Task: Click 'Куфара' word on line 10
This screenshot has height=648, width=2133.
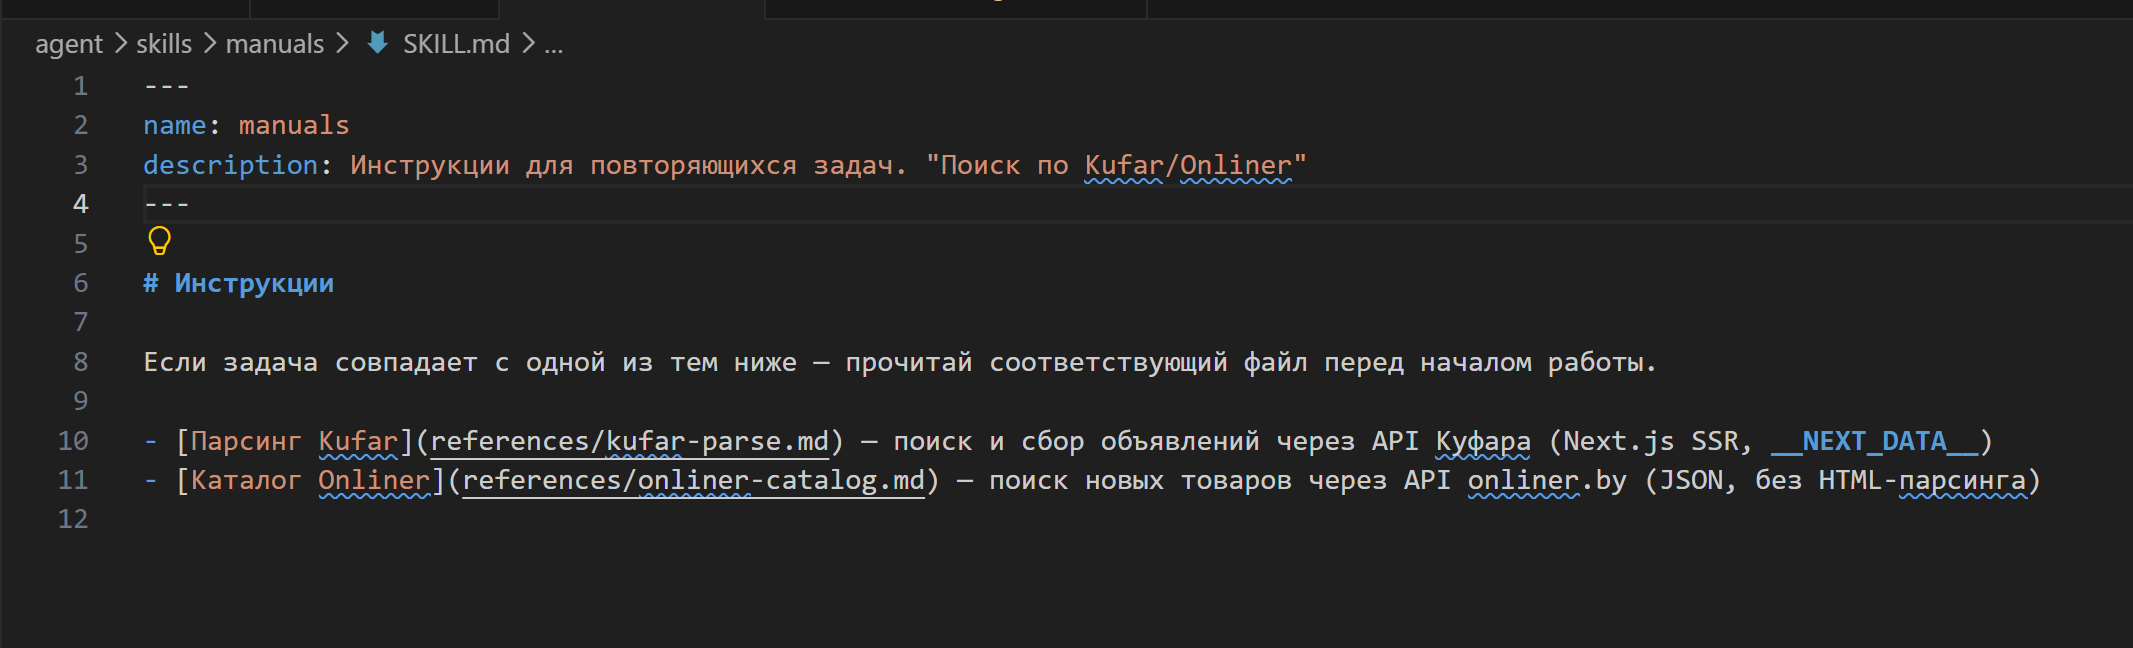Action: coord(1483,441)
